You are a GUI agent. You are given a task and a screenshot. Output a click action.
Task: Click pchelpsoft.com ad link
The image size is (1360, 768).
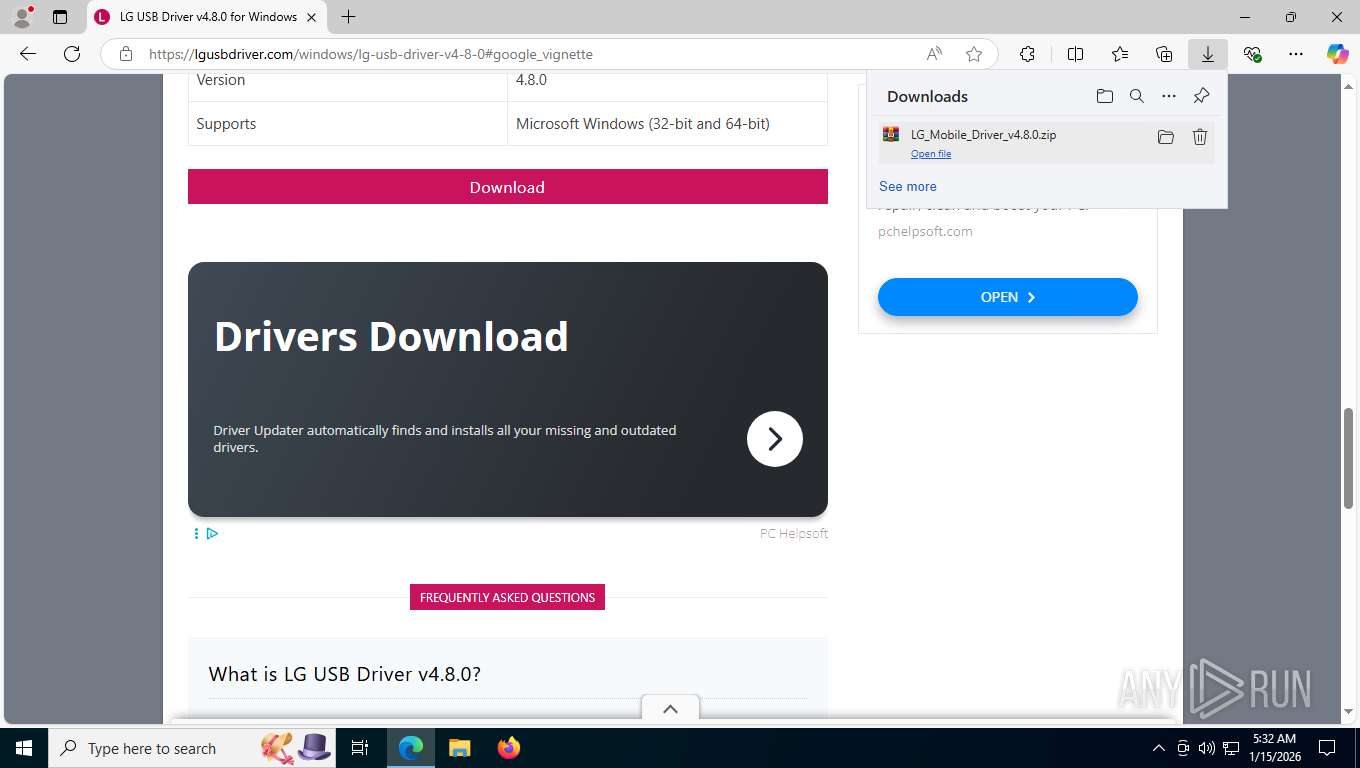pos(925,231)
